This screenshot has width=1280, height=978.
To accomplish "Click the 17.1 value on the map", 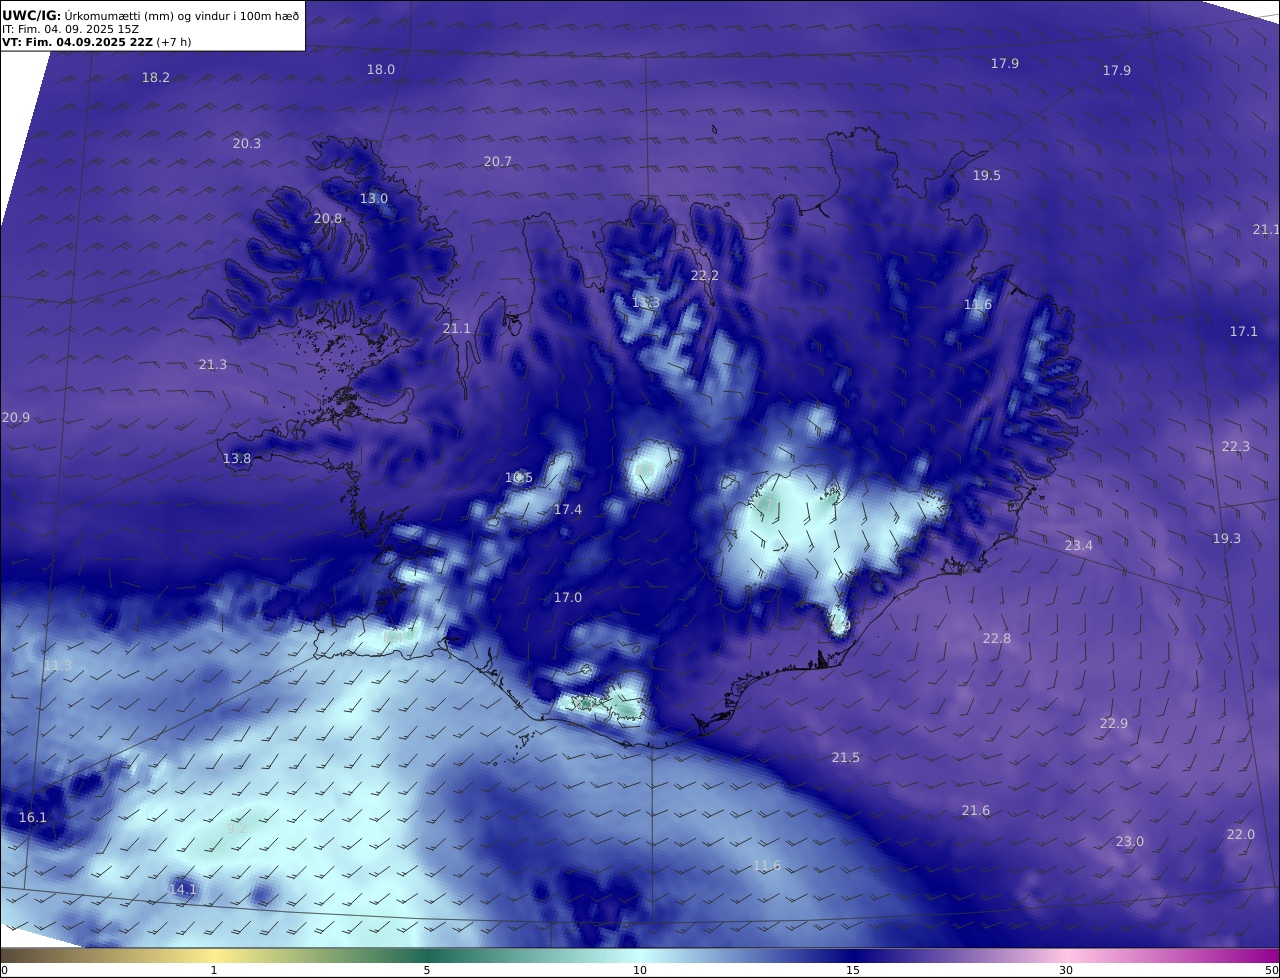I will [x=1244, y=331].
